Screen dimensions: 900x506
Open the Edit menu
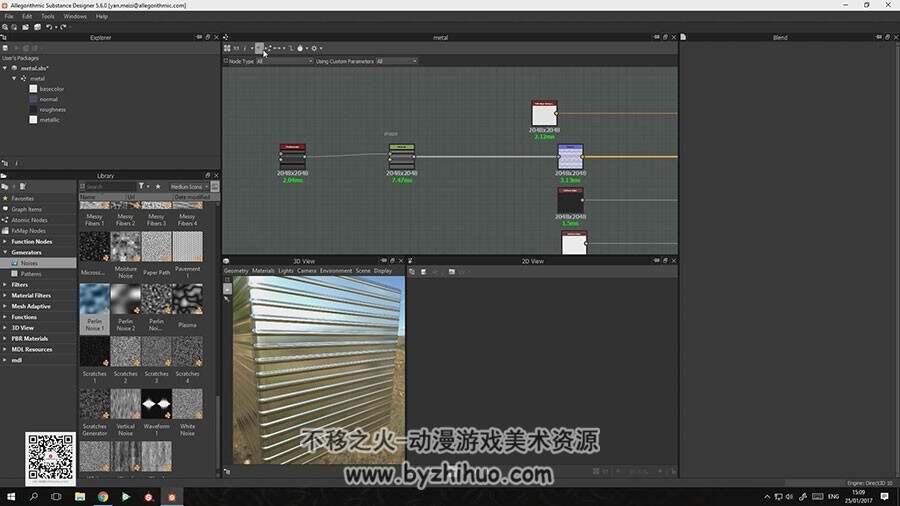pos(27,17)
